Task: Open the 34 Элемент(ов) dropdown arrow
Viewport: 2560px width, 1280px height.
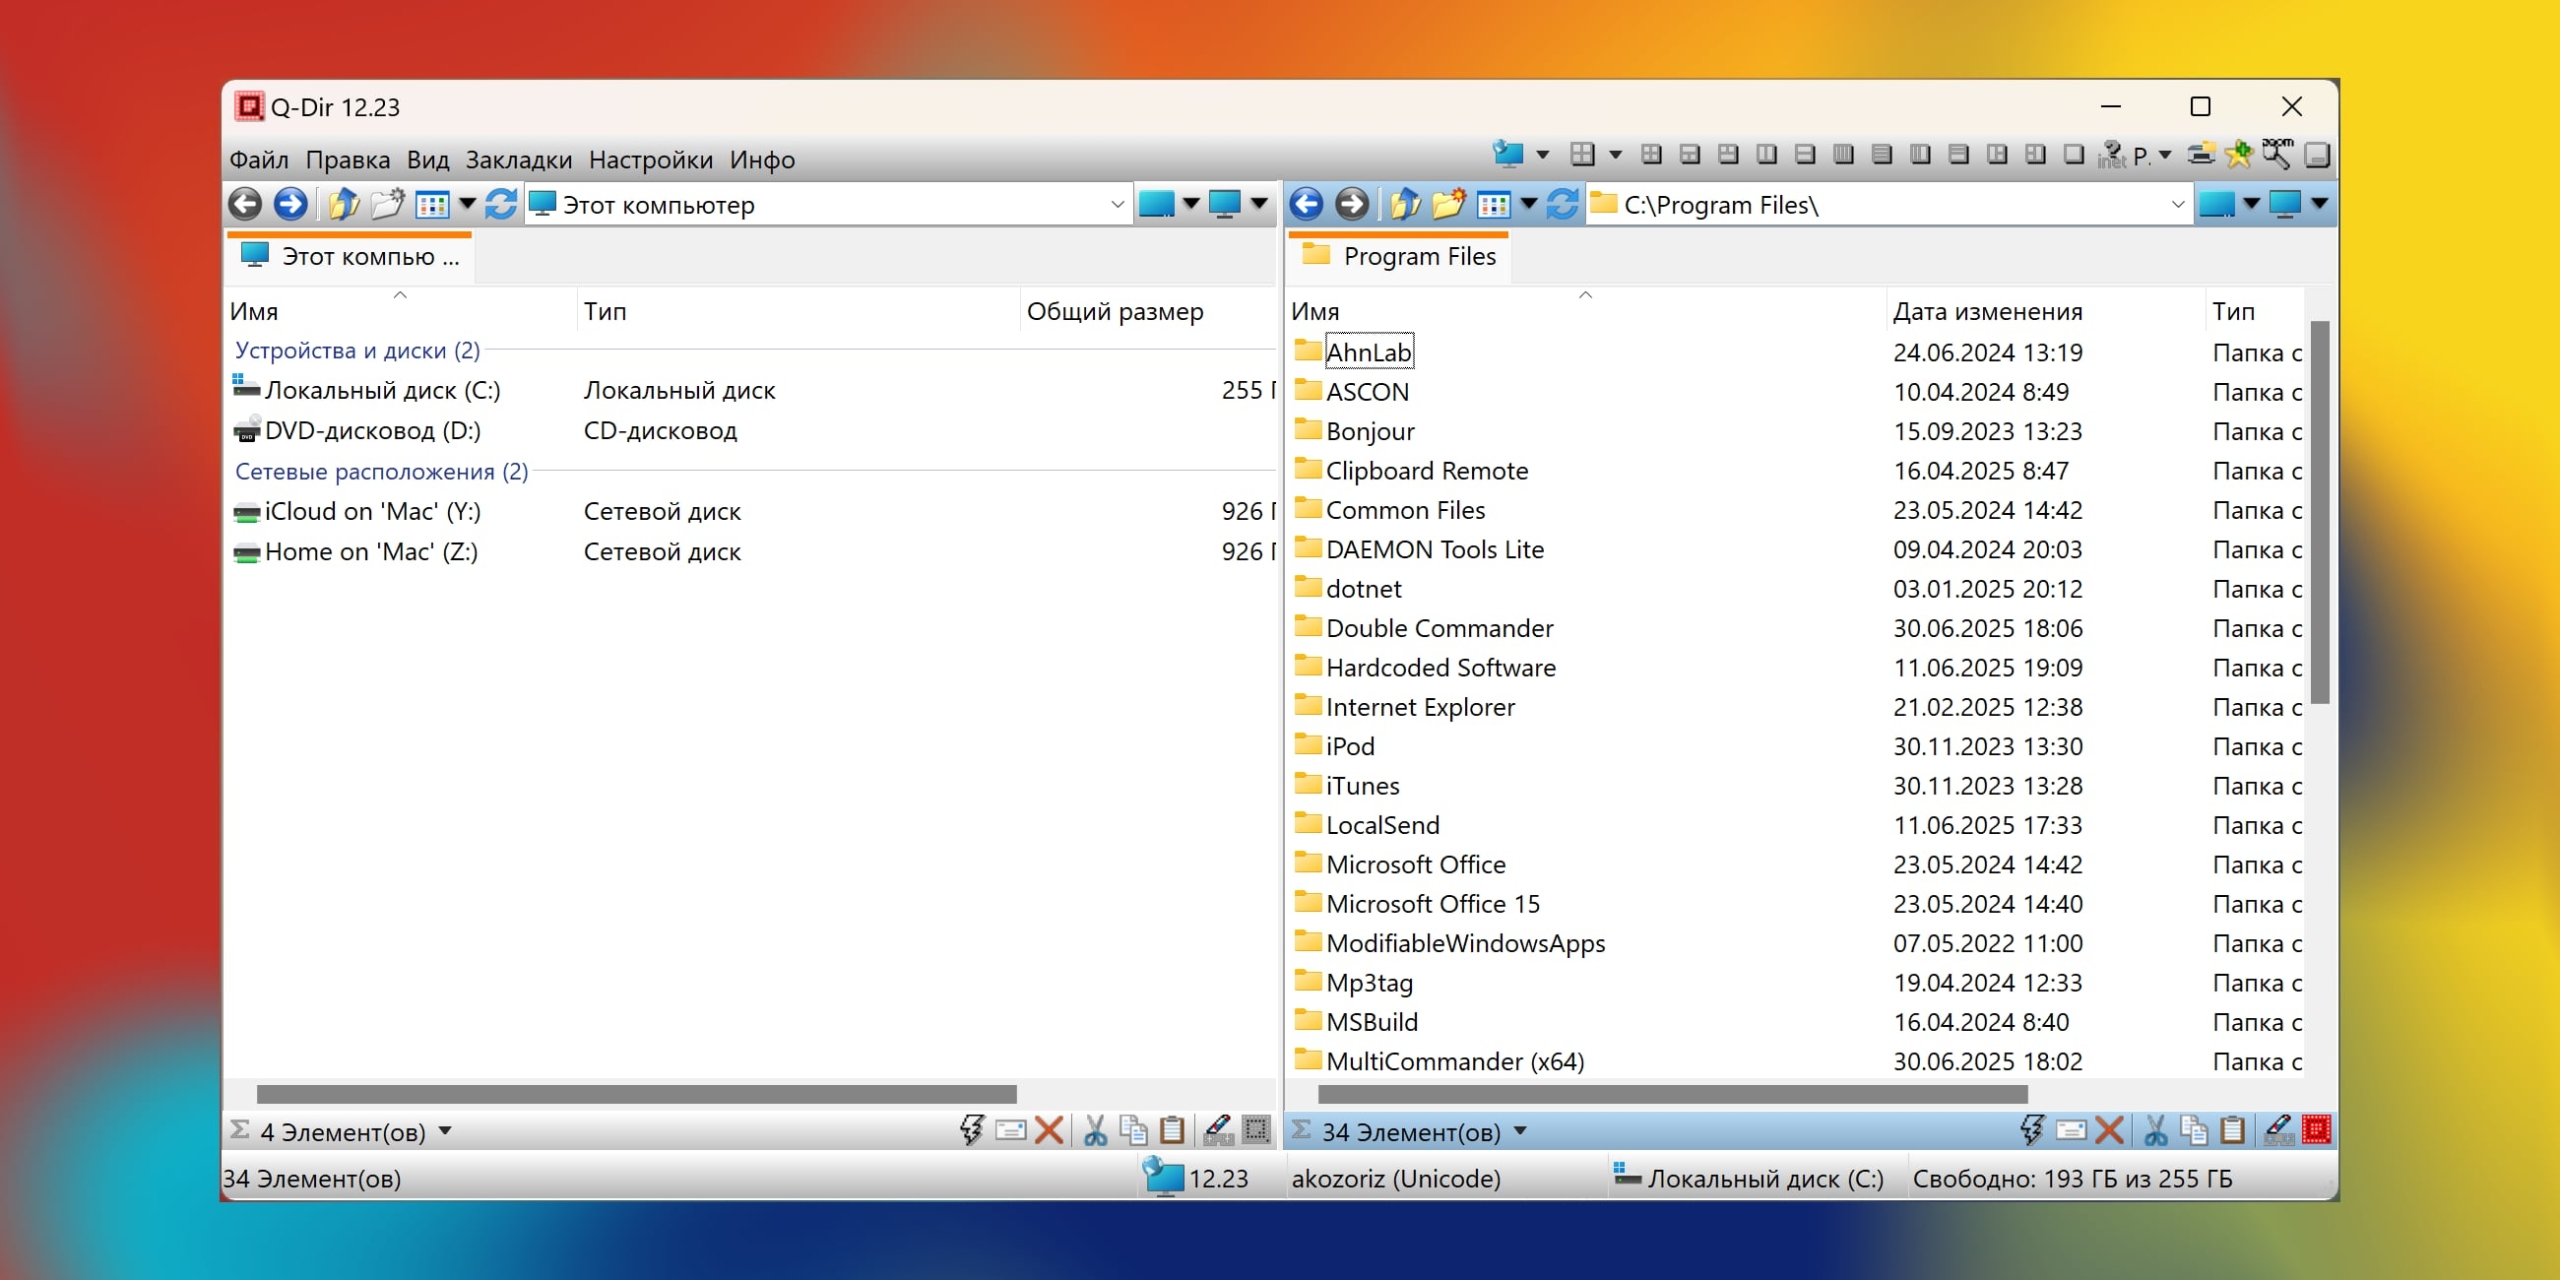Action: tap(1520, 1131)
